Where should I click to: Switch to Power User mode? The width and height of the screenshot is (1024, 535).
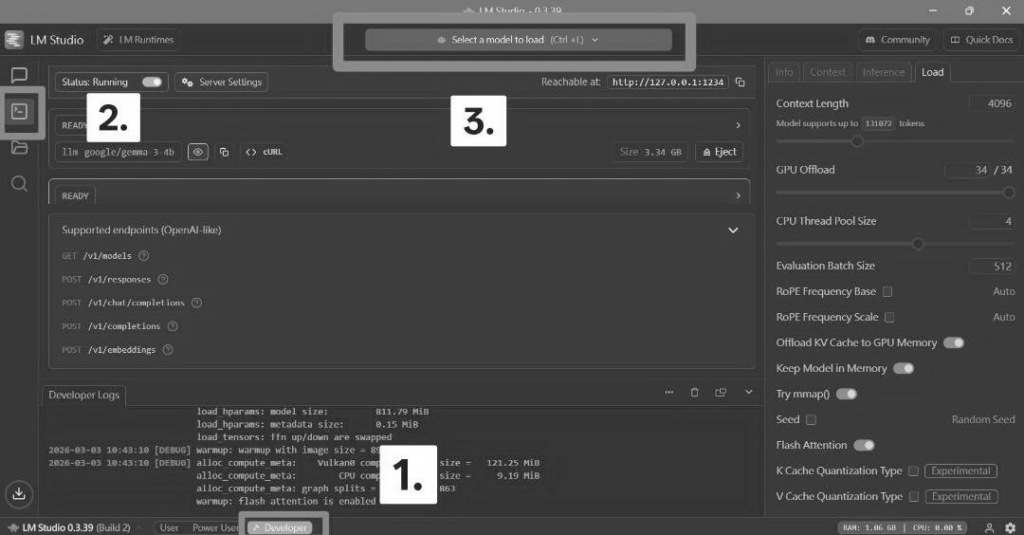tap(214, 528)
